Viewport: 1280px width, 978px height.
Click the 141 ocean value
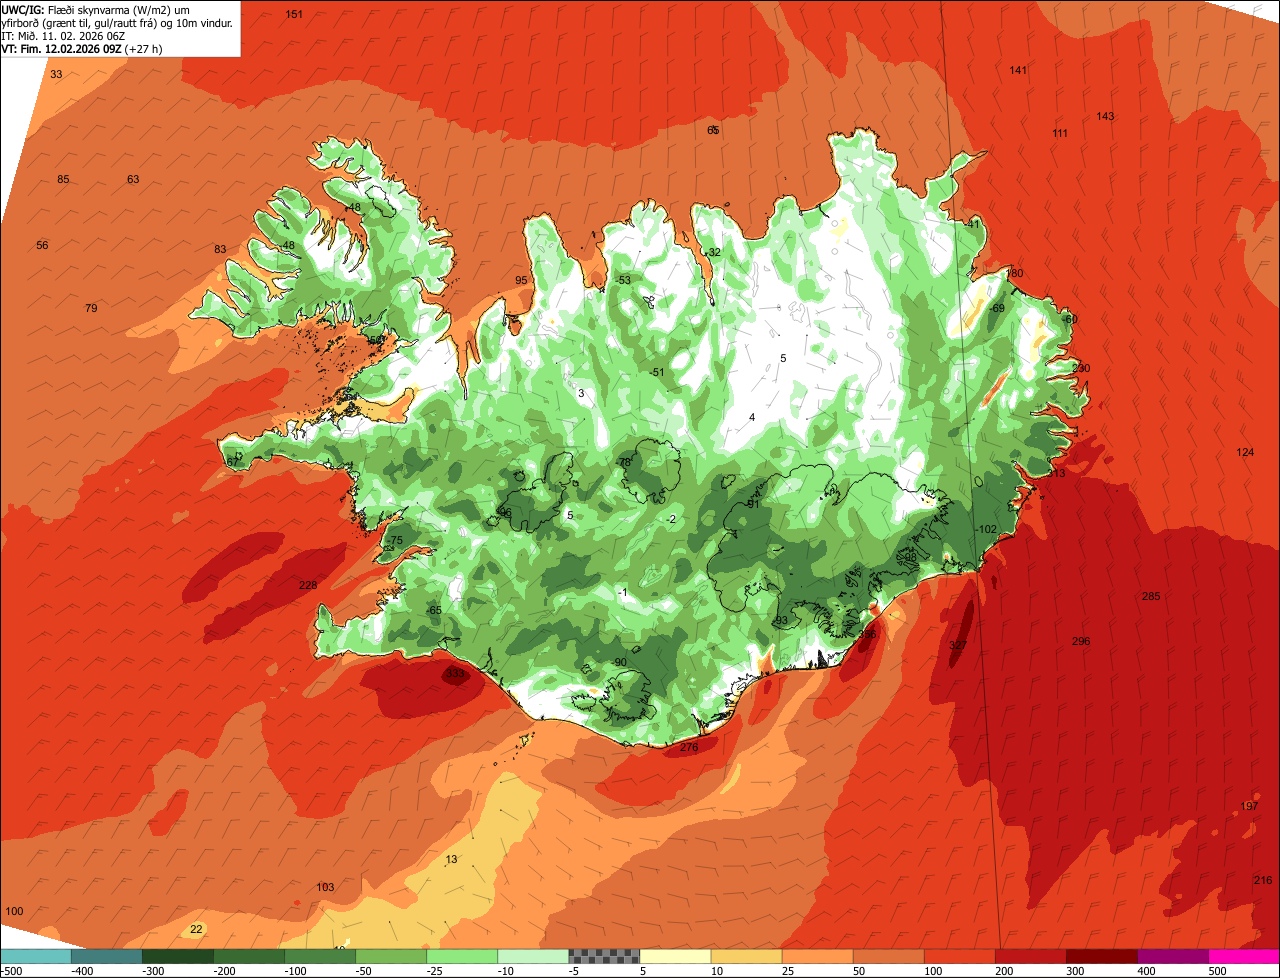point(1018,70)
